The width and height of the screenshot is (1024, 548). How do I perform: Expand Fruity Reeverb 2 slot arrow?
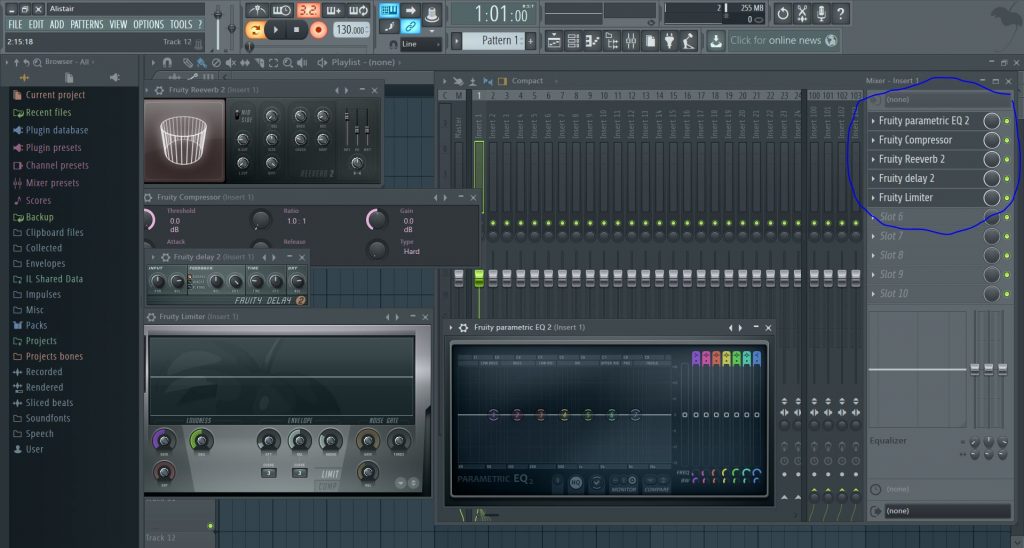873,159
